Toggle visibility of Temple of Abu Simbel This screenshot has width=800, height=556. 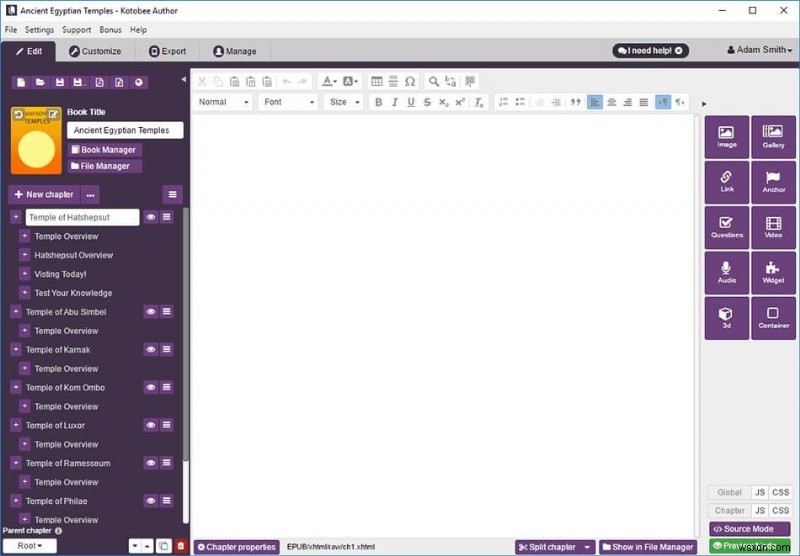click(151, 312)
